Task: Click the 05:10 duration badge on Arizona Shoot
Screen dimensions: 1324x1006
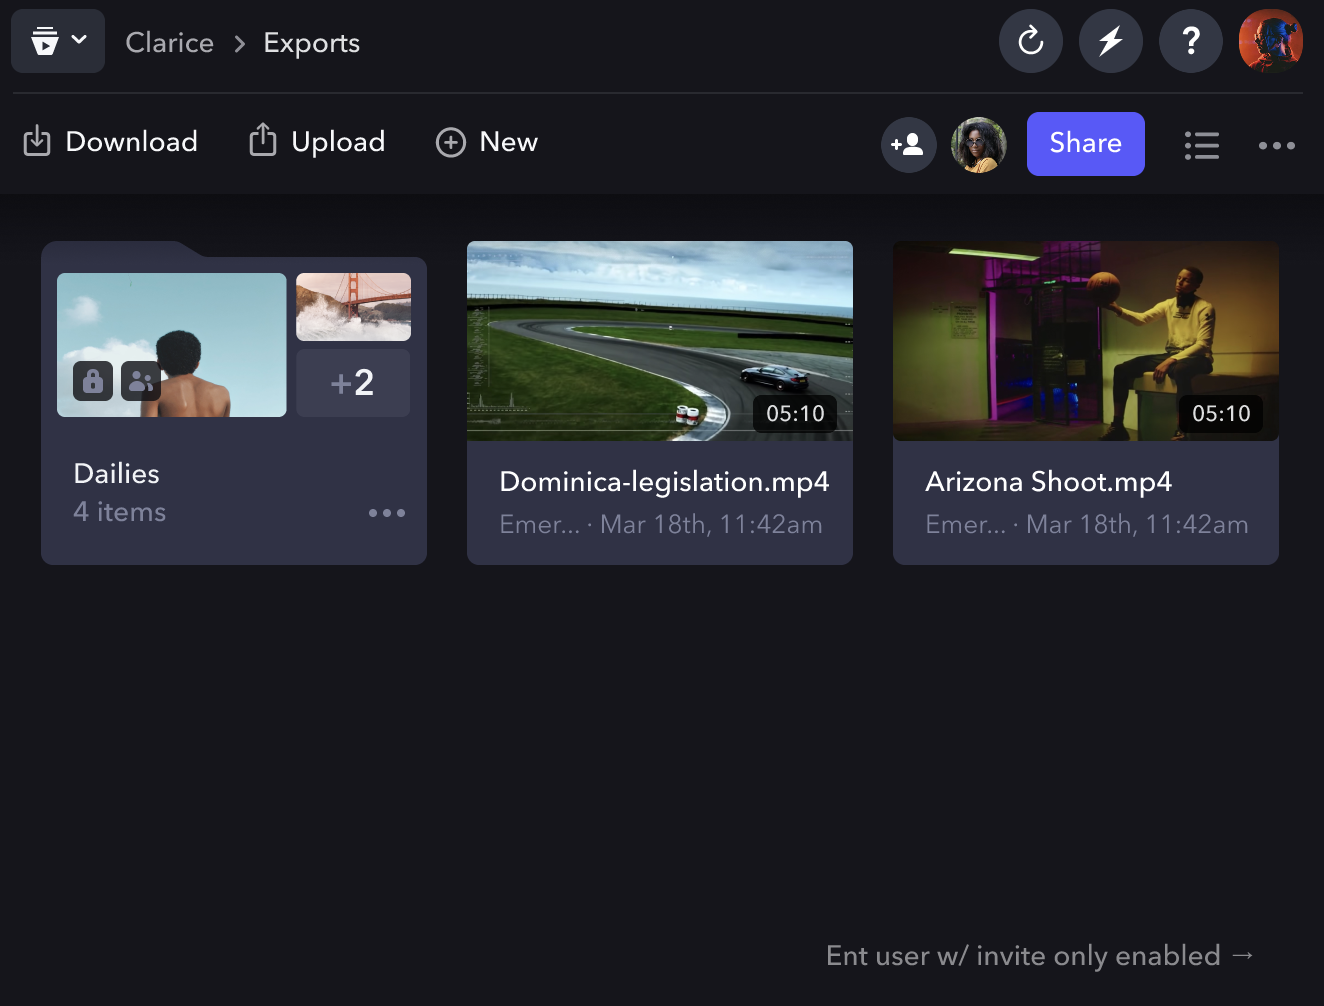Action: [1221, 414]
